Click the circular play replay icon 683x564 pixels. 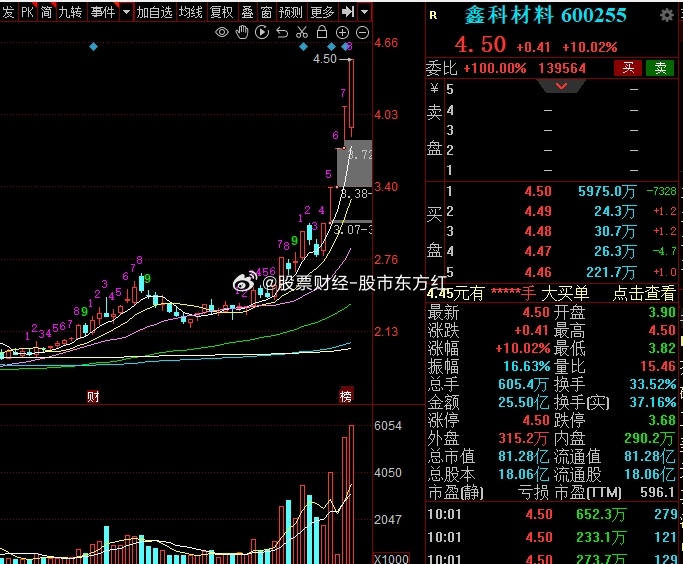(262, 32)
